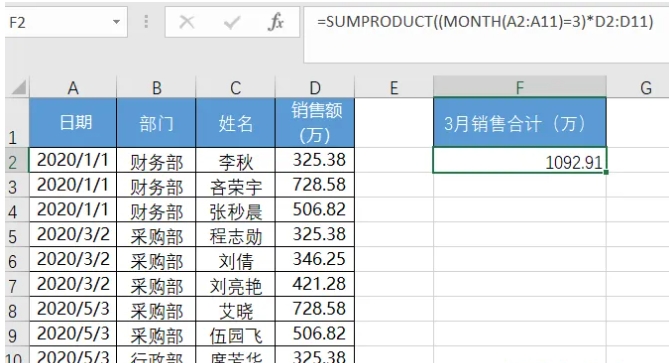Click the 销售额(万) header cell
Image resolution: width=669 pixels, height=363 pixels.
315,123
